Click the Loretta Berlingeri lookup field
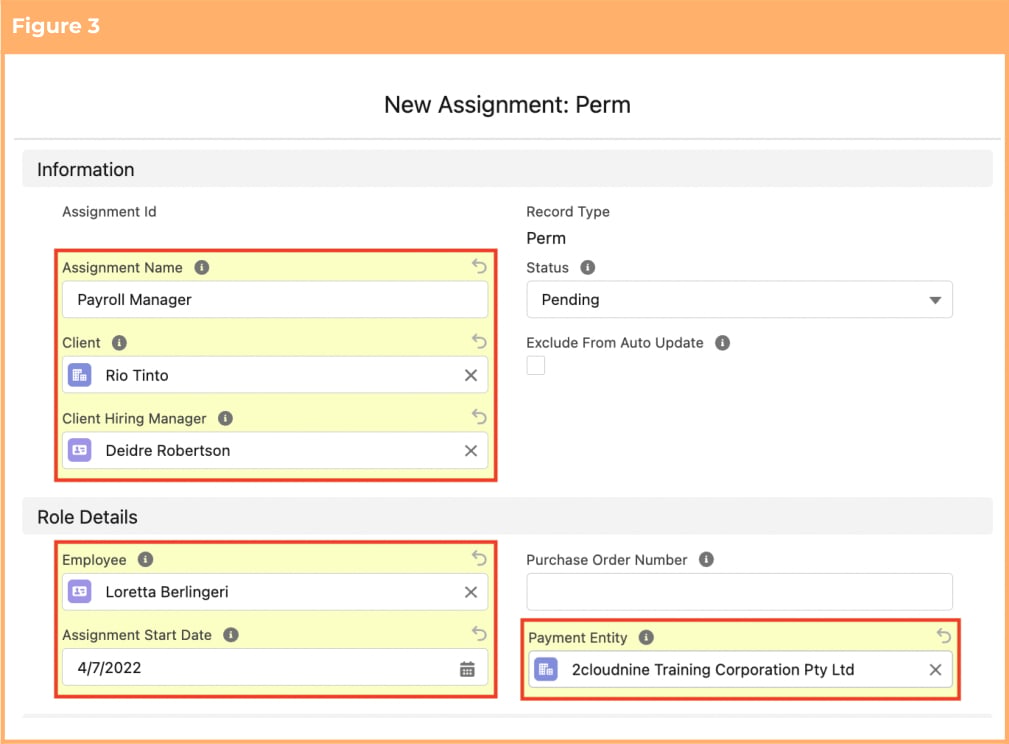Viewport: 1009px width, 744px height. (x=275, y=591)
